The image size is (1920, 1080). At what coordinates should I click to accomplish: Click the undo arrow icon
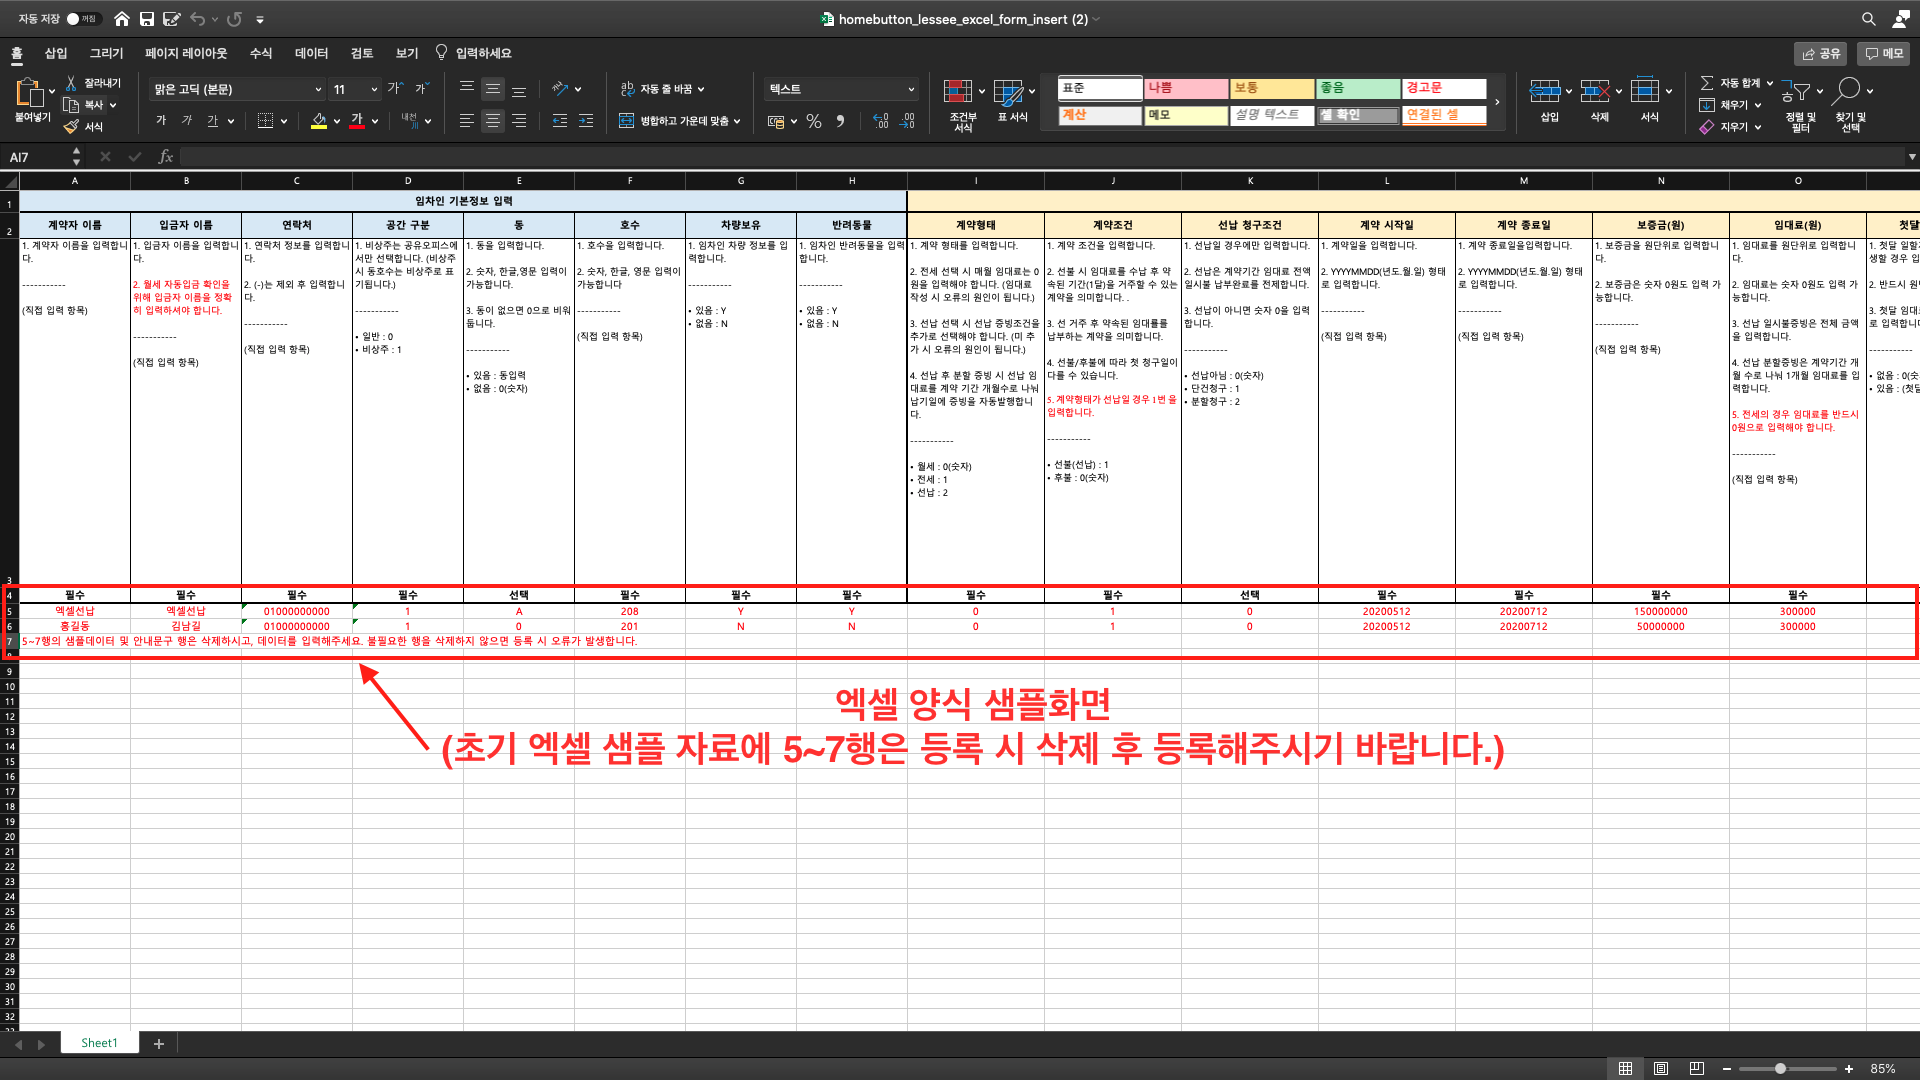click(197, 19)
